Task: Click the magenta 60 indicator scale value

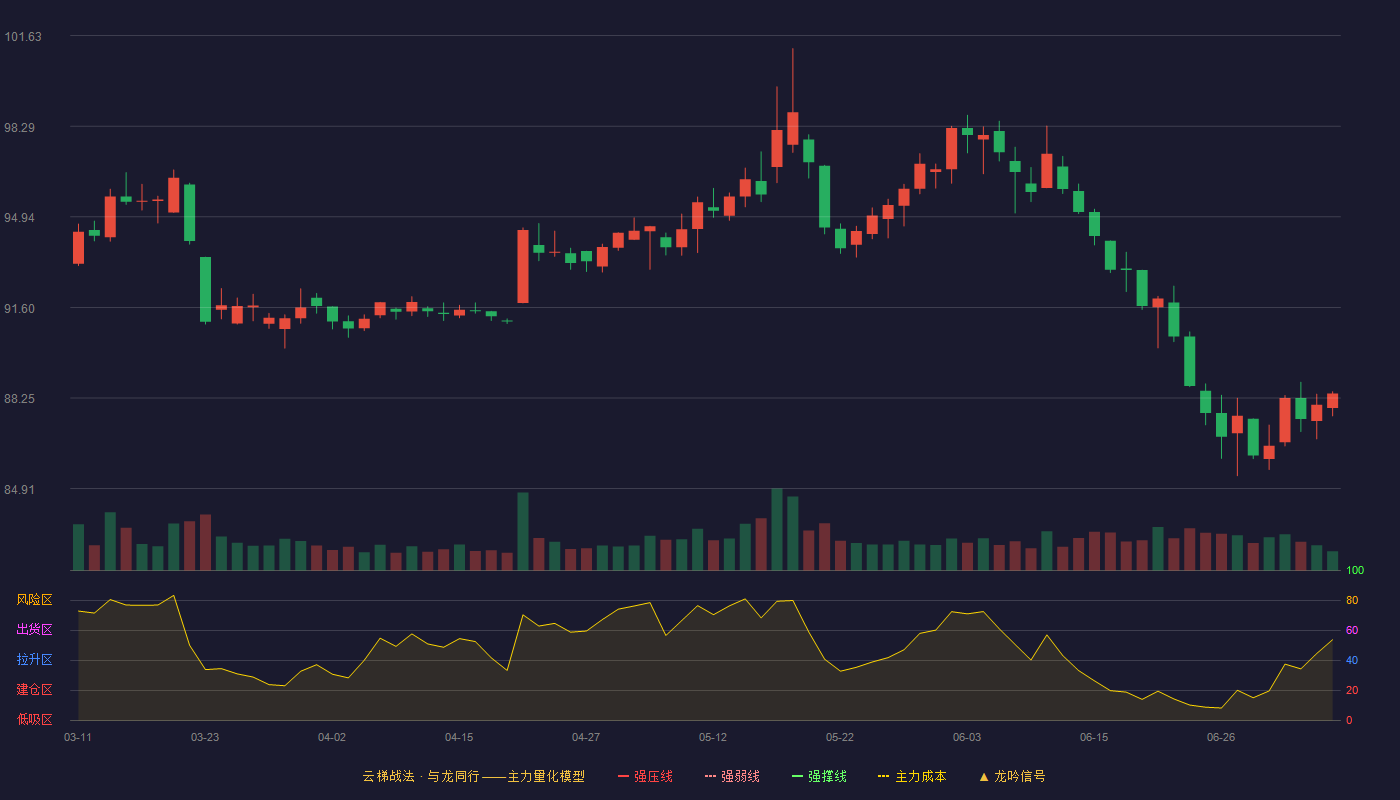Action: point(1352,630)
